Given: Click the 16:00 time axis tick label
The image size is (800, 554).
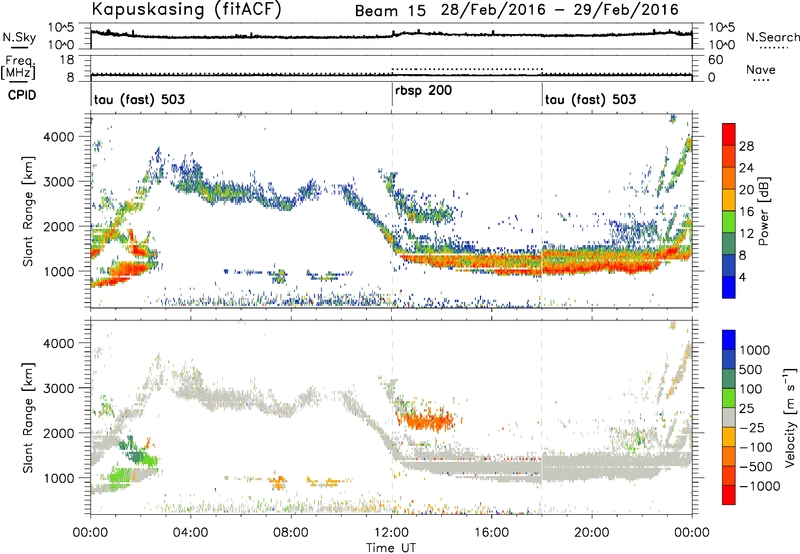Looking at the screenshot, I should pos(491,532).
